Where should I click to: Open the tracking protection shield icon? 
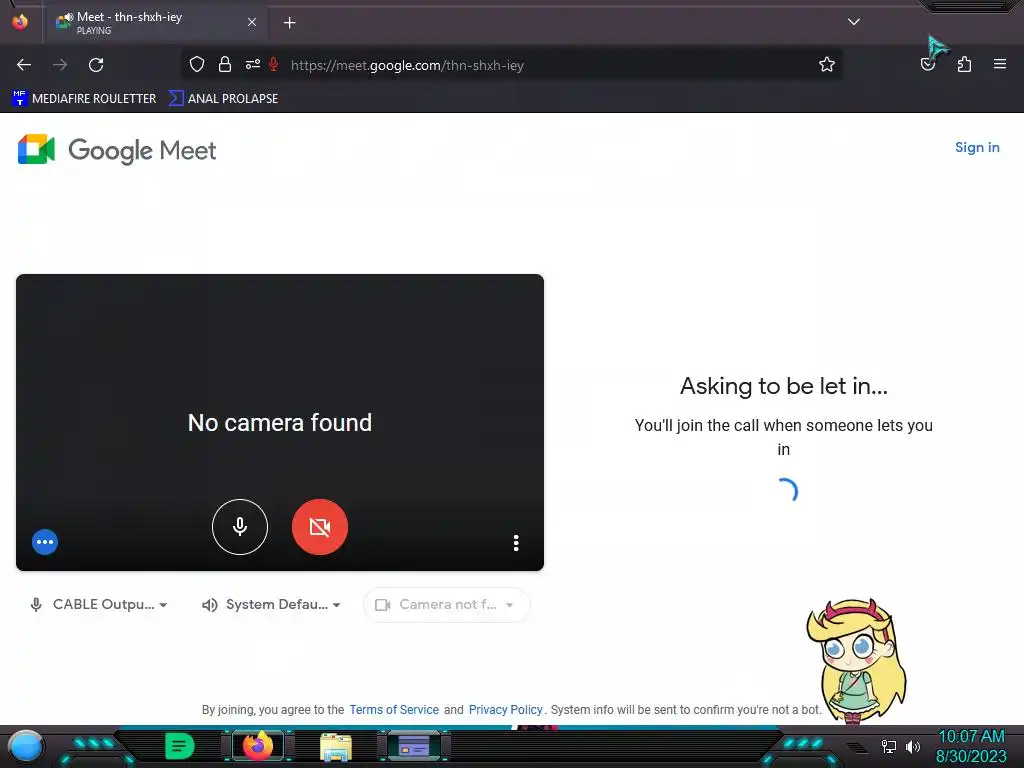pos(197,64)
